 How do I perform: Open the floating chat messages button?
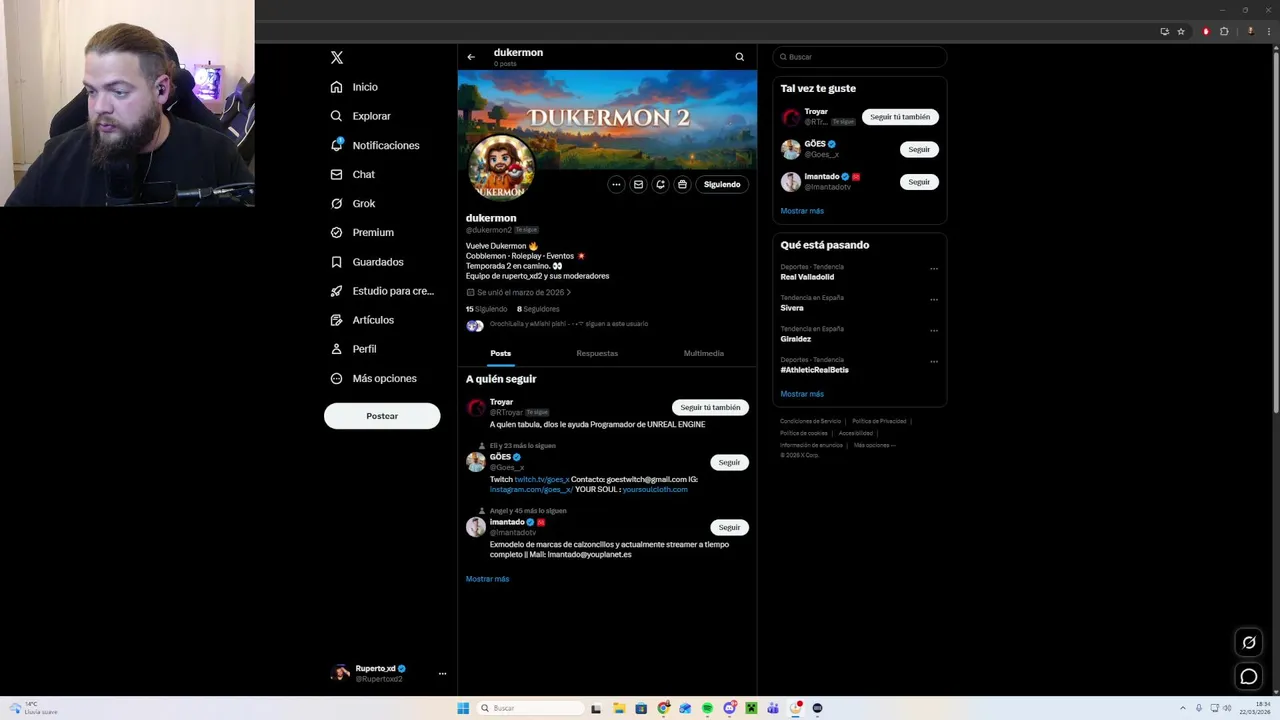coord(1249,677)
